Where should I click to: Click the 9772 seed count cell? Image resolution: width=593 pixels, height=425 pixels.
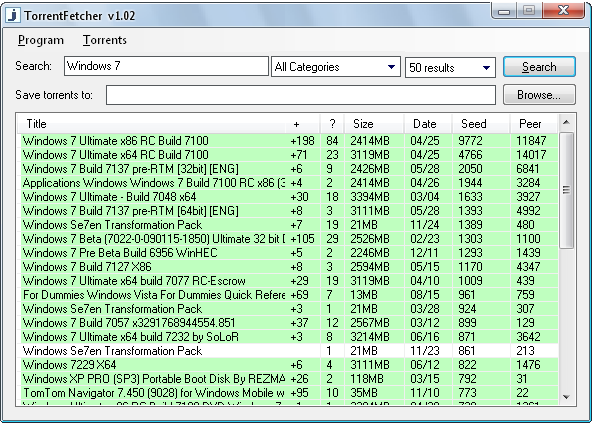tap(470, 141)
